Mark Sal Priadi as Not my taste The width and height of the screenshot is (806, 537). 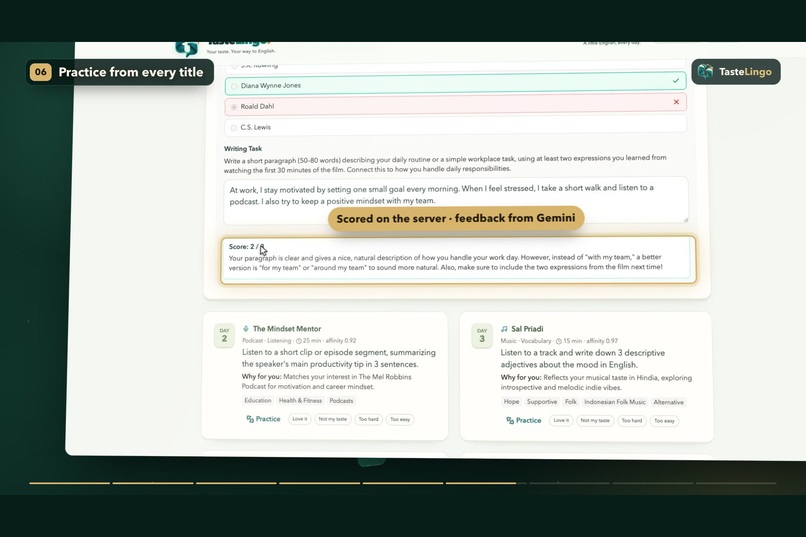[x=595, y=420]
